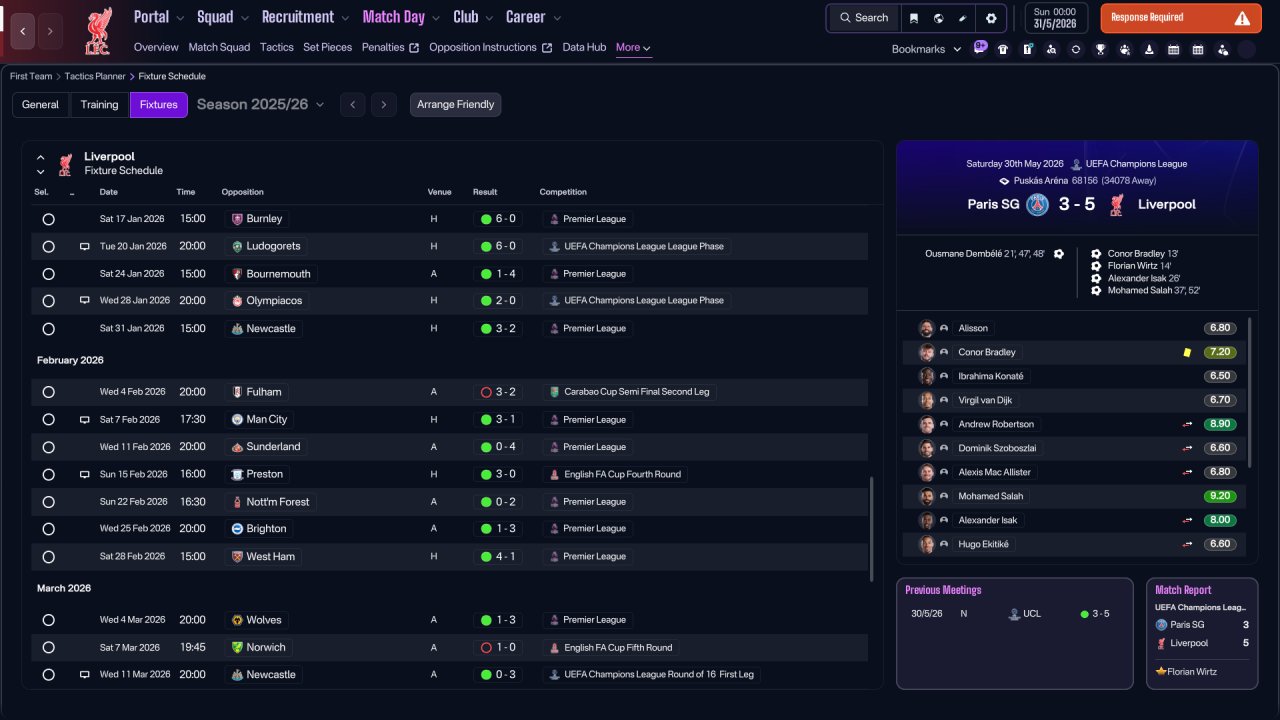Open the Mohamed Salah player link
Screen dimensions: 1280x720
[991, 497]
